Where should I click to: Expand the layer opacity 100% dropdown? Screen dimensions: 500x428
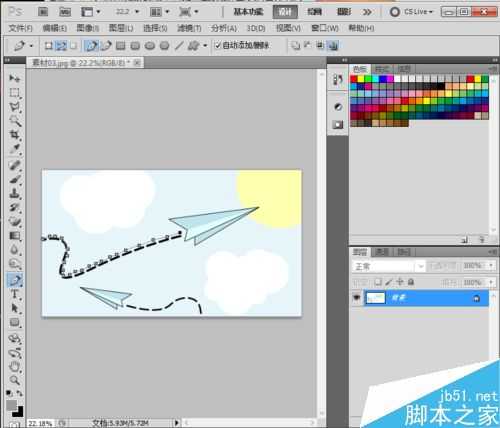click(478, 266)
